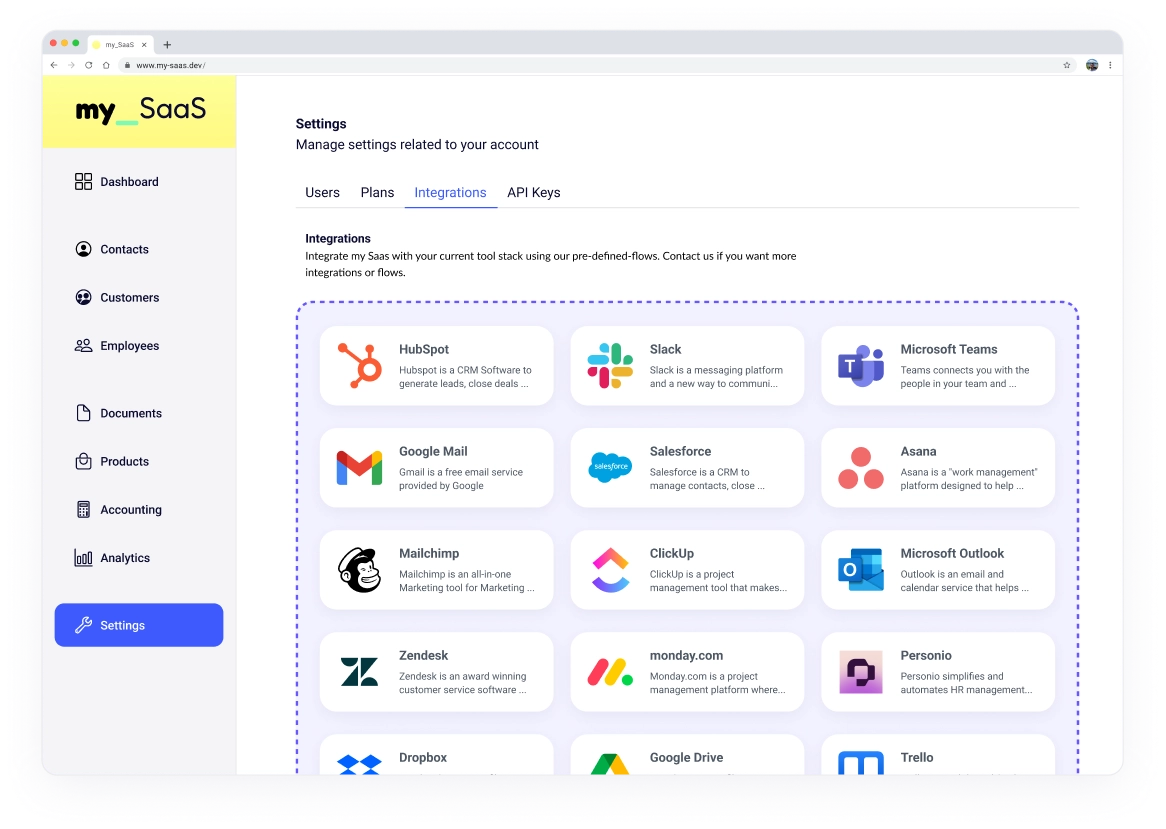Screen dimensions: 1166x829
Task: Switch to the API Keys tab
Action: click(x=533, y=192)
